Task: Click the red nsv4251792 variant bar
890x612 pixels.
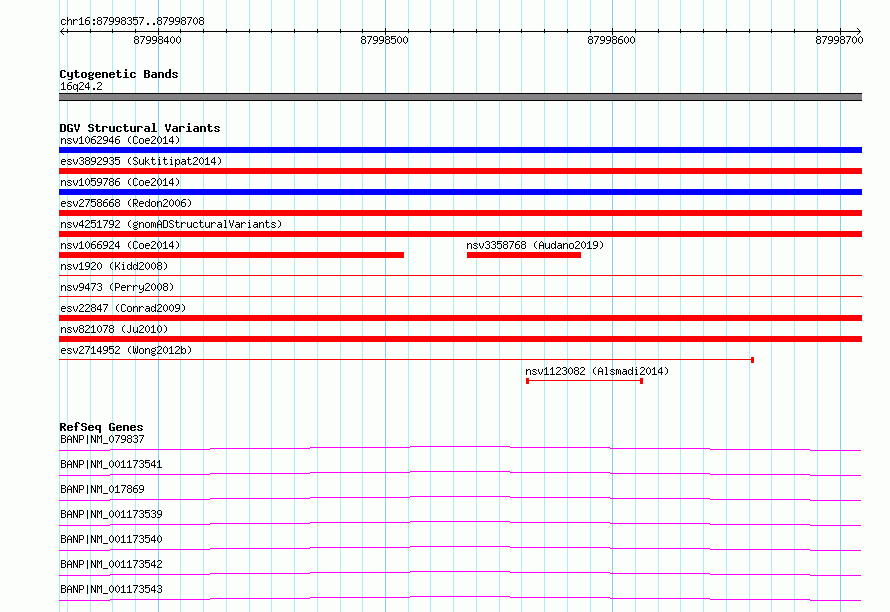Action: [x=460, y=234]
